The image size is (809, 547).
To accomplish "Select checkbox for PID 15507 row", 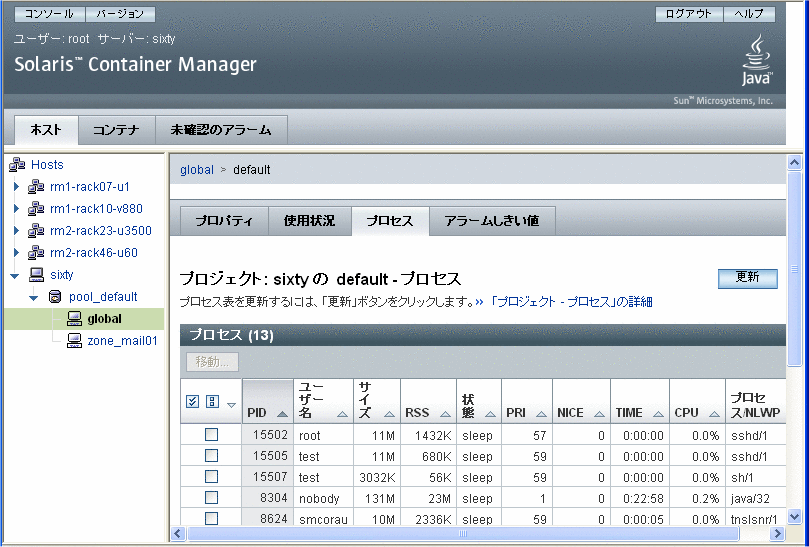I will (211, 477).
